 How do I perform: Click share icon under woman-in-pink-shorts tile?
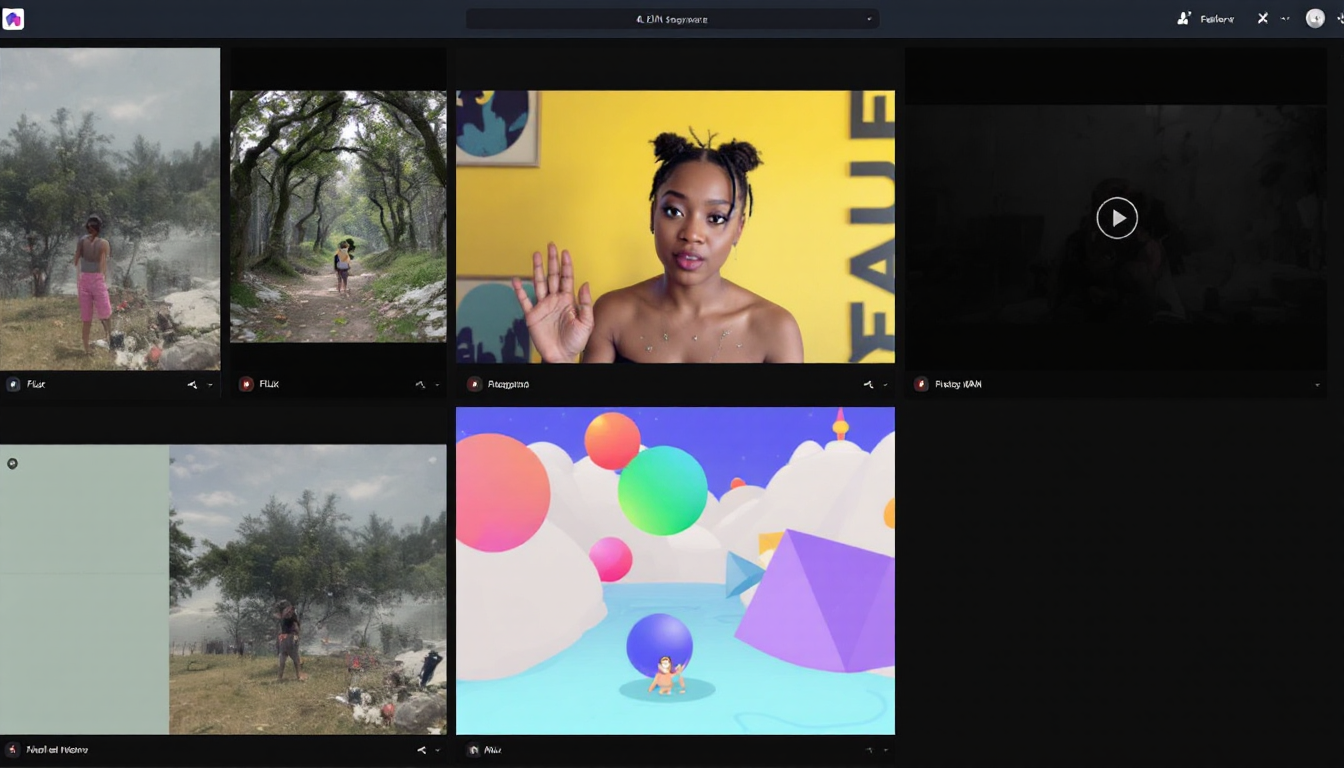192,384
